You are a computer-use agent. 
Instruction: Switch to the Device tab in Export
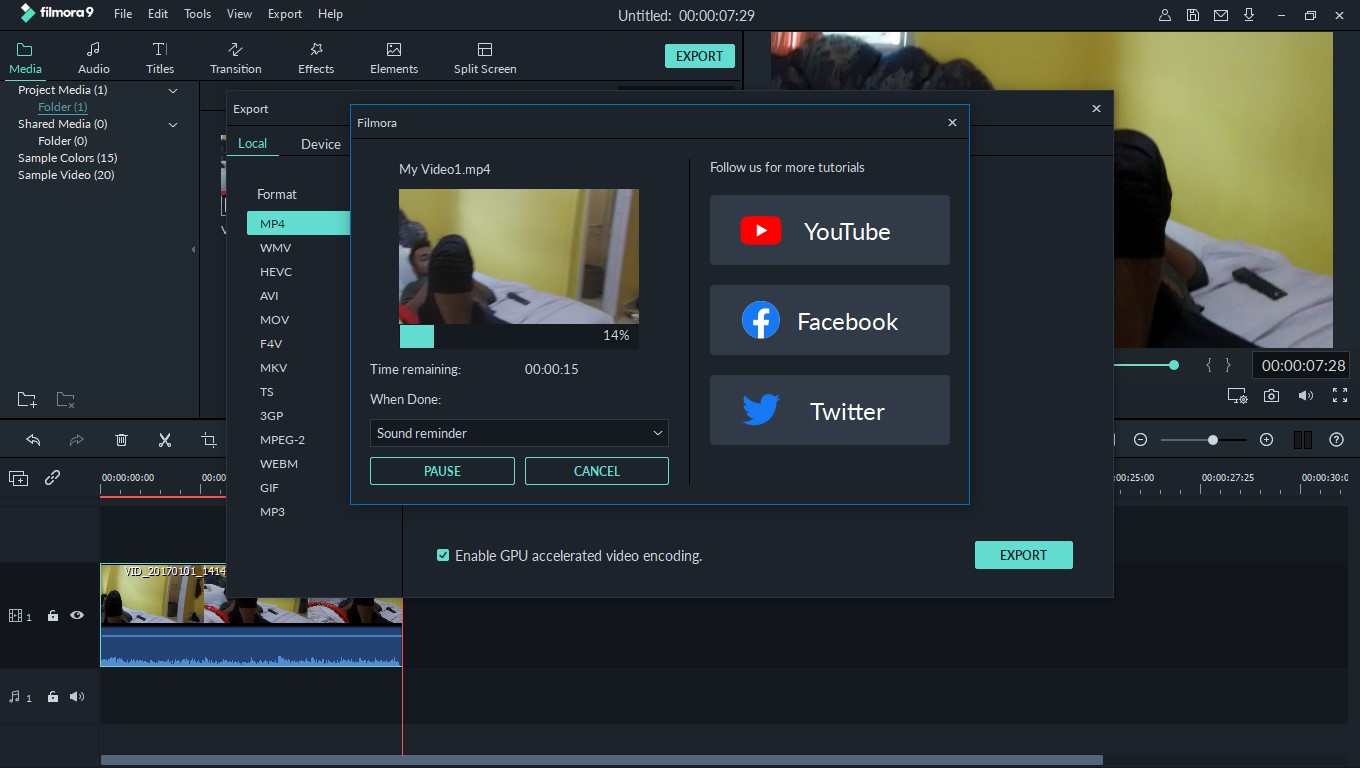[321, 144]
